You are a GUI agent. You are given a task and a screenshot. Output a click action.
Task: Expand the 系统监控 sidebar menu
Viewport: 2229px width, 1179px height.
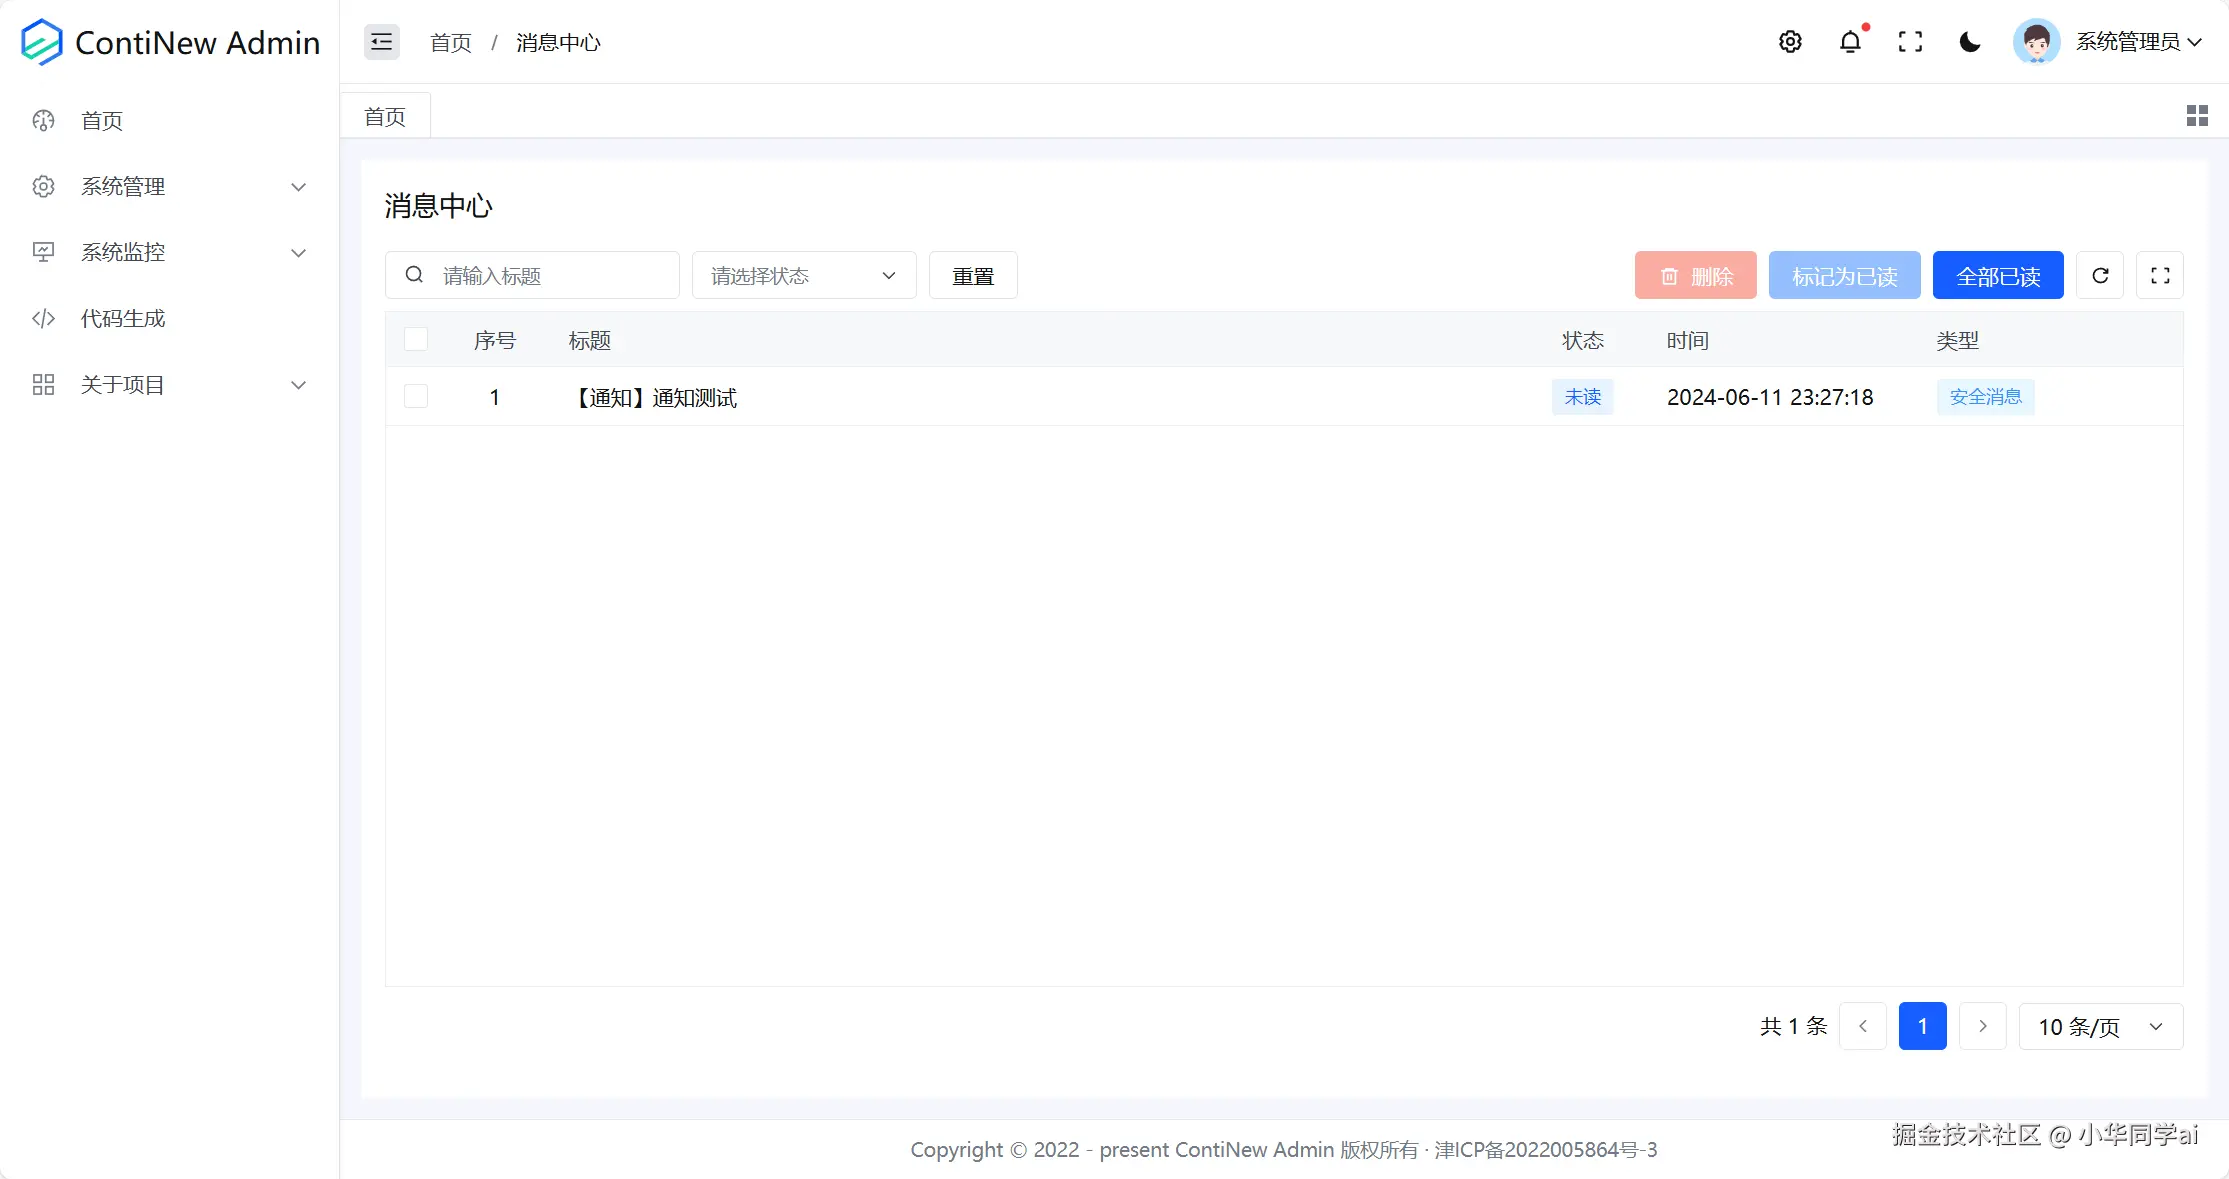[x=168, y=253]
